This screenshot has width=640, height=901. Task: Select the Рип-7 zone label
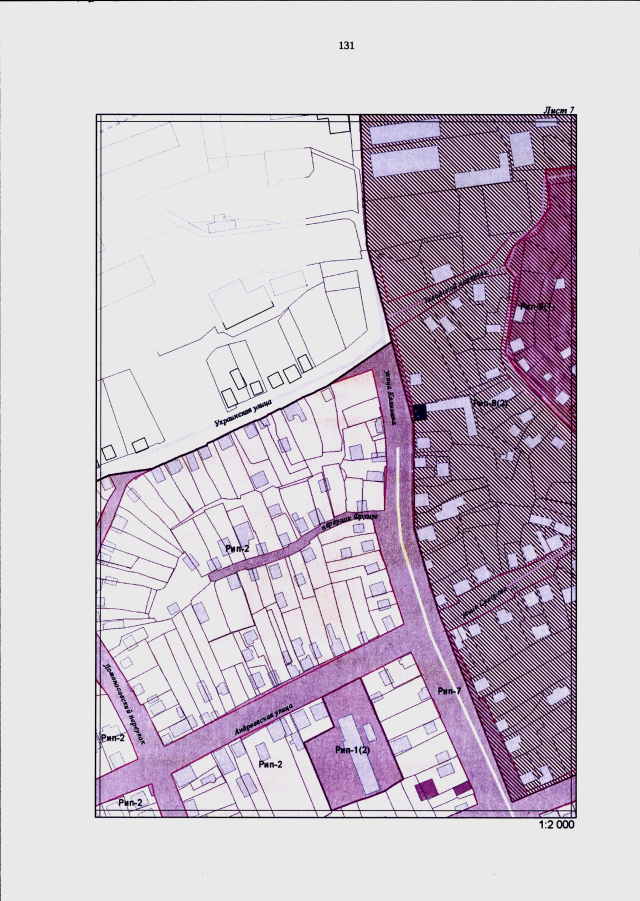coord(449,691)
